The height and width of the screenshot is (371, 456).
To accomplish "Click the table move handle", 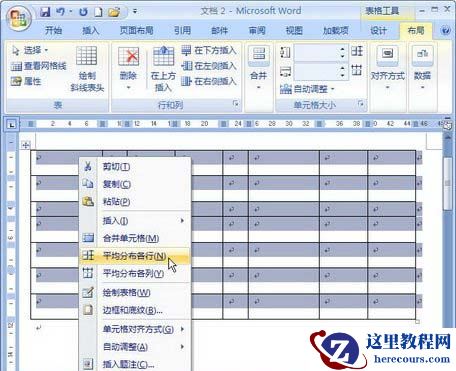I will point(26,145).
